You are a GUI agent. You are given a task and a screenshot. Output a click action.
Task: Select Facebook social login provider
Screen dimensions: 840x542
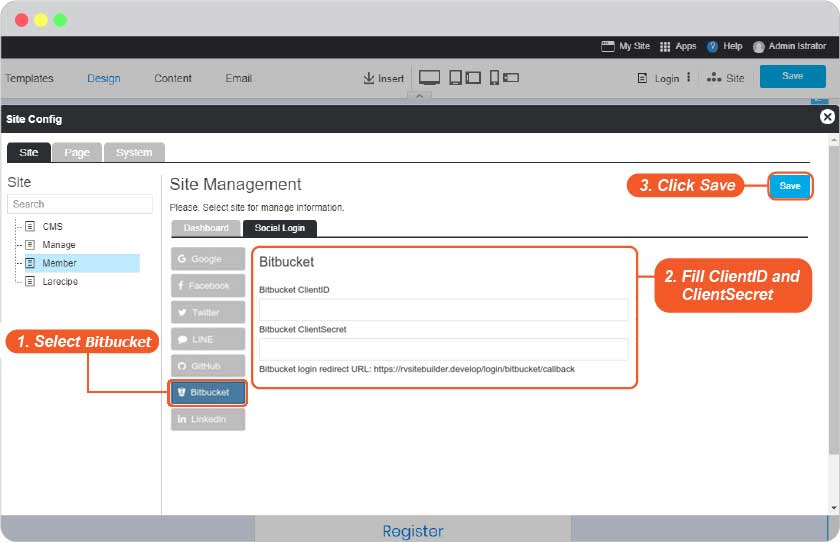pos(208,285)
